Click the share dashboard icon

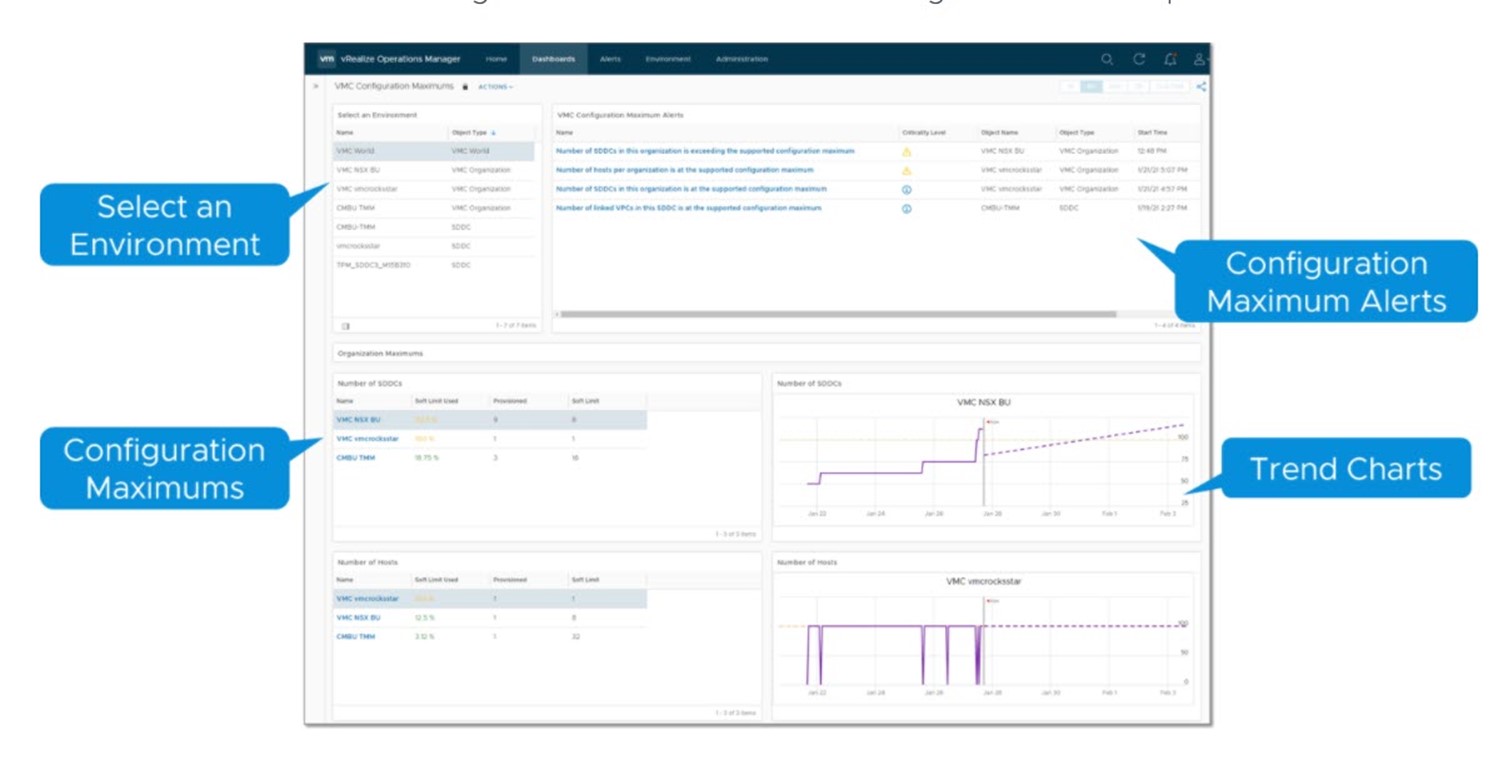(x=1201, y=87)
